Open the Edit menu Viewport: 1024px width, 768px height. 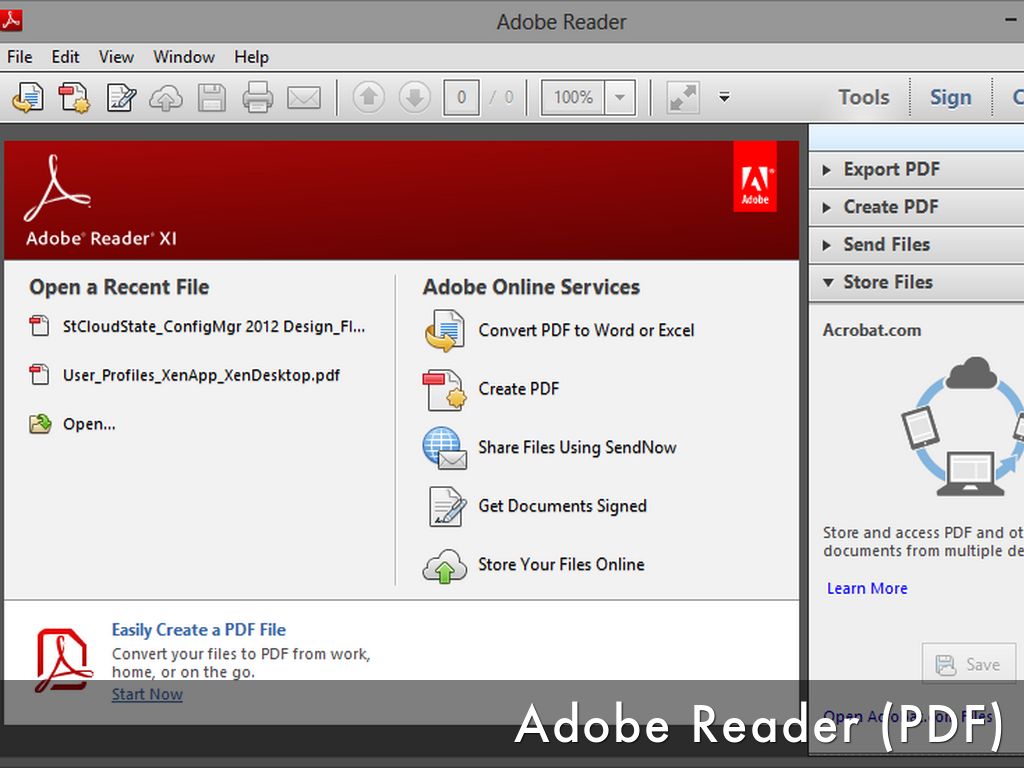click(65, 57)
